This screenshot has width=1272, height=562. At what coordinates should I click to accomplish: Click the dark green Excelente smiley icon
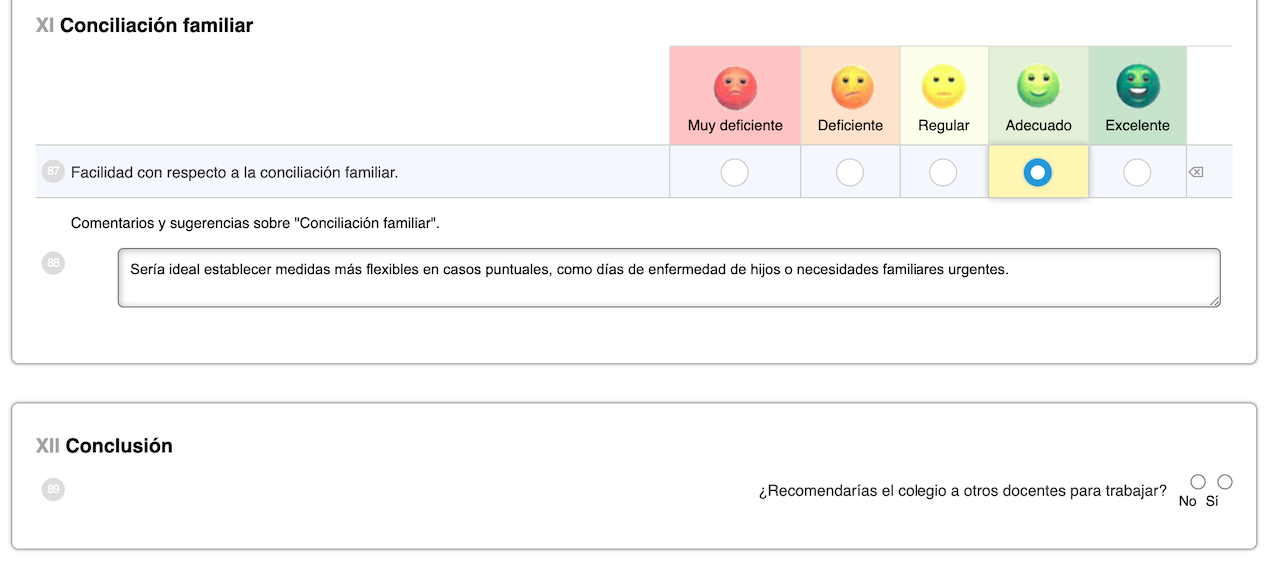[1137, 88]
